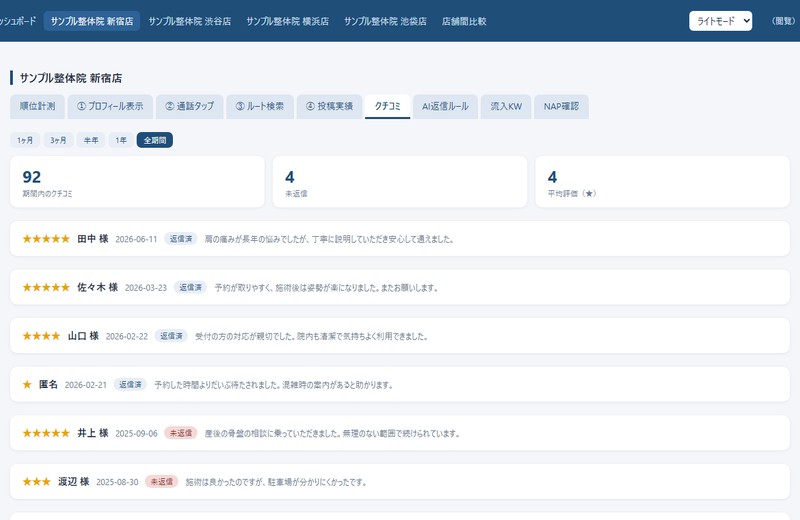Open the 未返信 count summary card
This screenshot has height=520, width=800.
click(x=399, y=182)
